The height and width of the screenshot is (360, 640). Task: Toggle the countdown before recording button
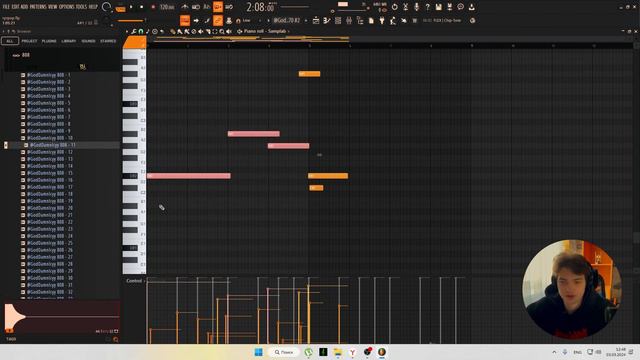click(x=207, y=7)
